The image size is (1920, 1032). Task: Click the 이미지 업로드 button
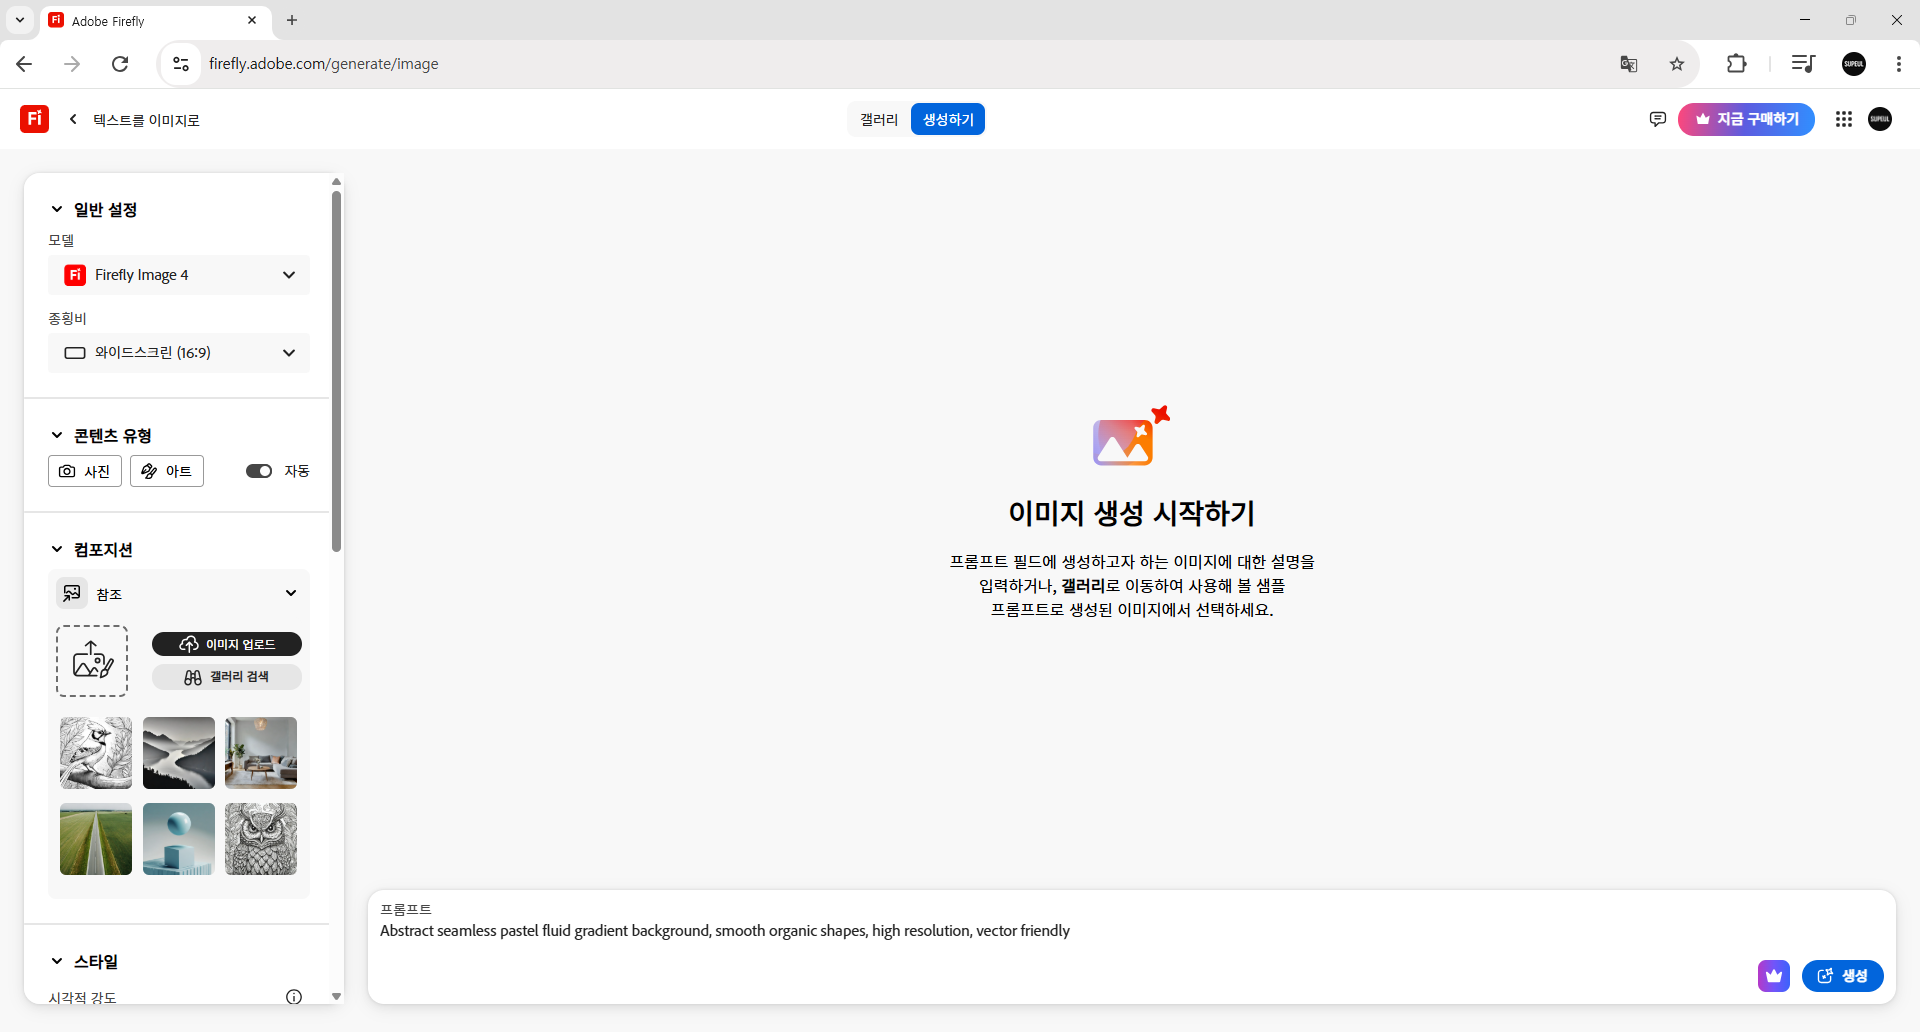[227, 644]
